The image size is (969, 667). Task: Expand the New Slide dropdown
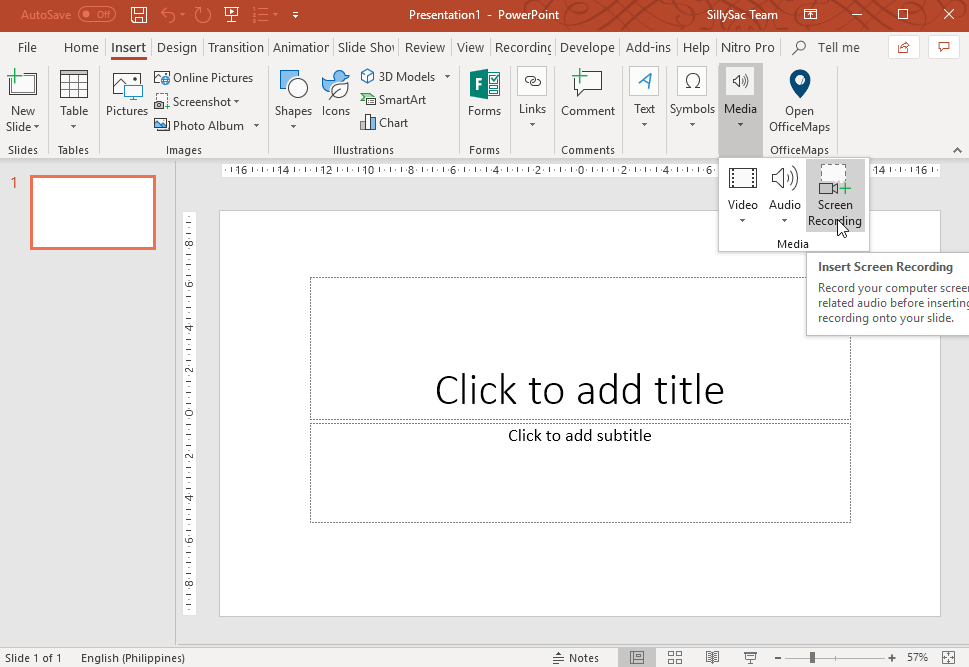coord(23,126)
